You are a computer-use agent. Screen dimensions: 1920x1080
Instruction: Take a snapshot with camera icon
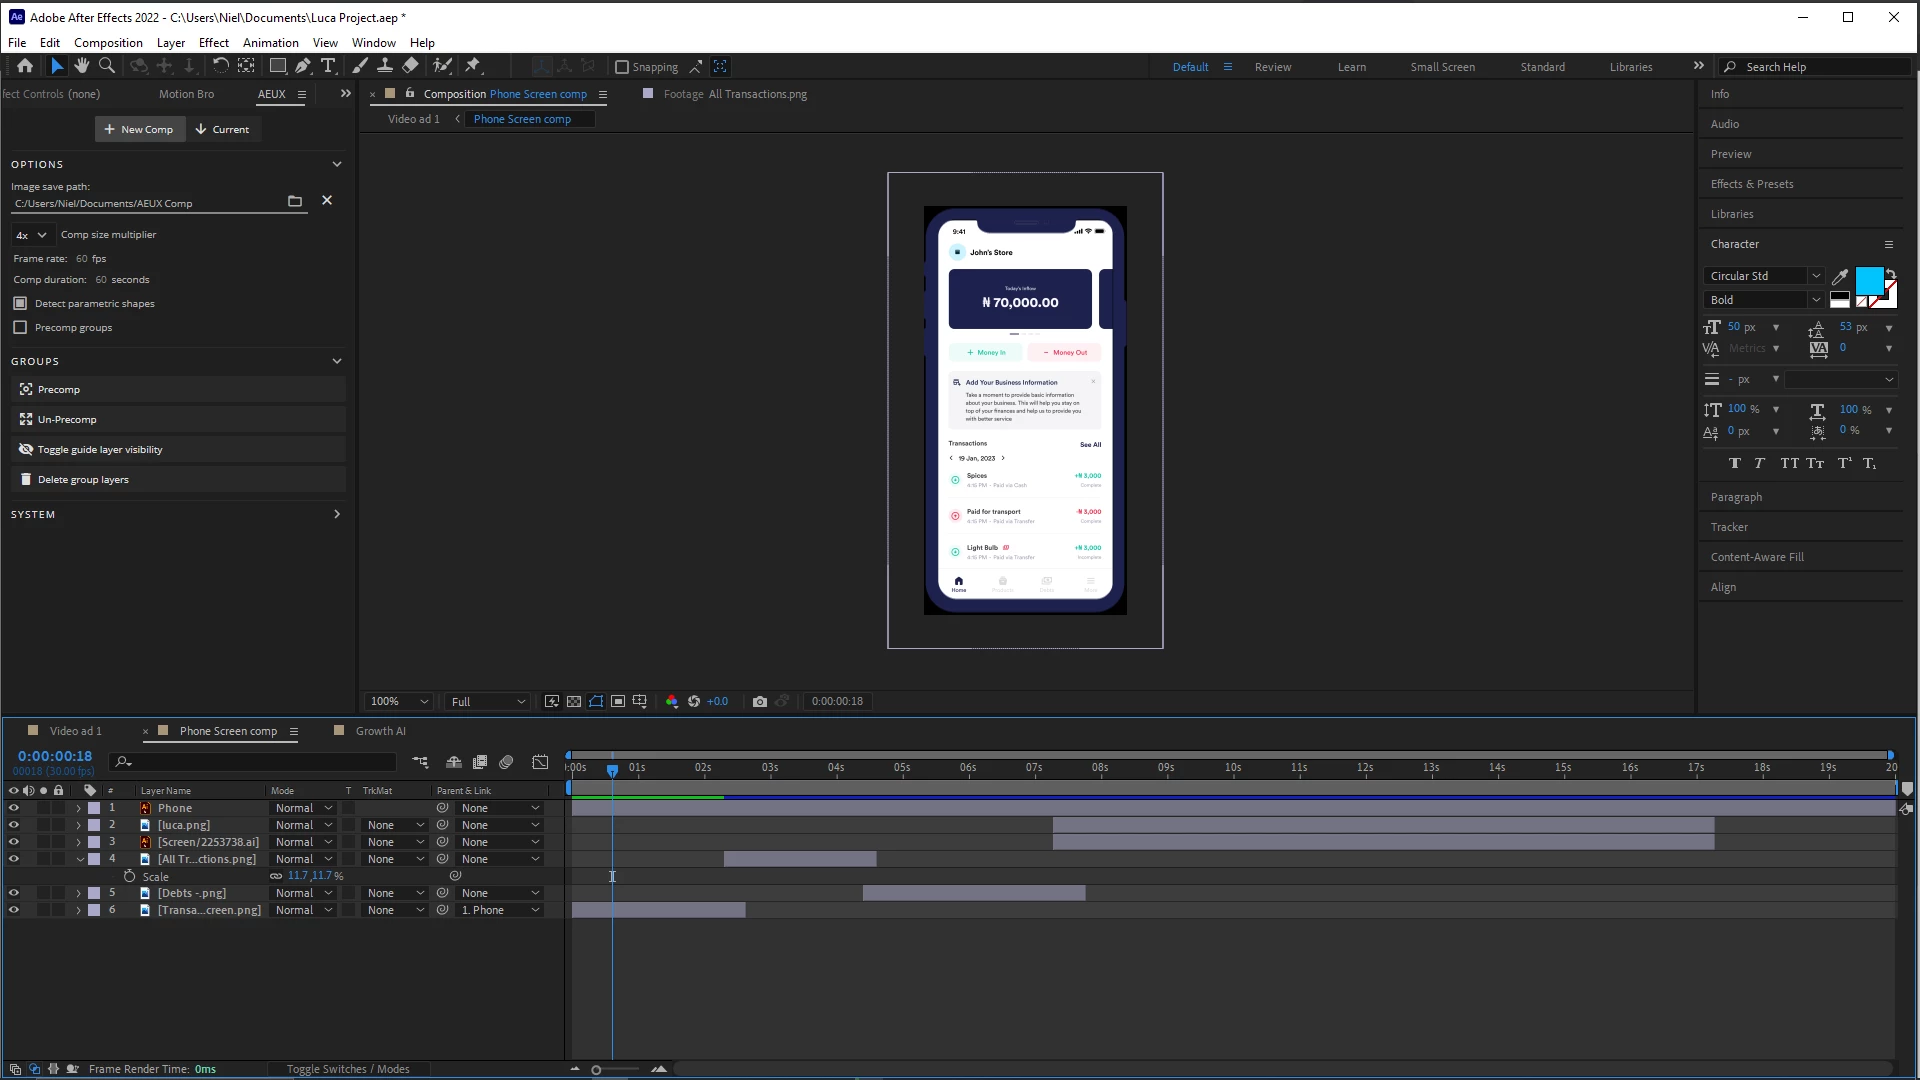760,701
